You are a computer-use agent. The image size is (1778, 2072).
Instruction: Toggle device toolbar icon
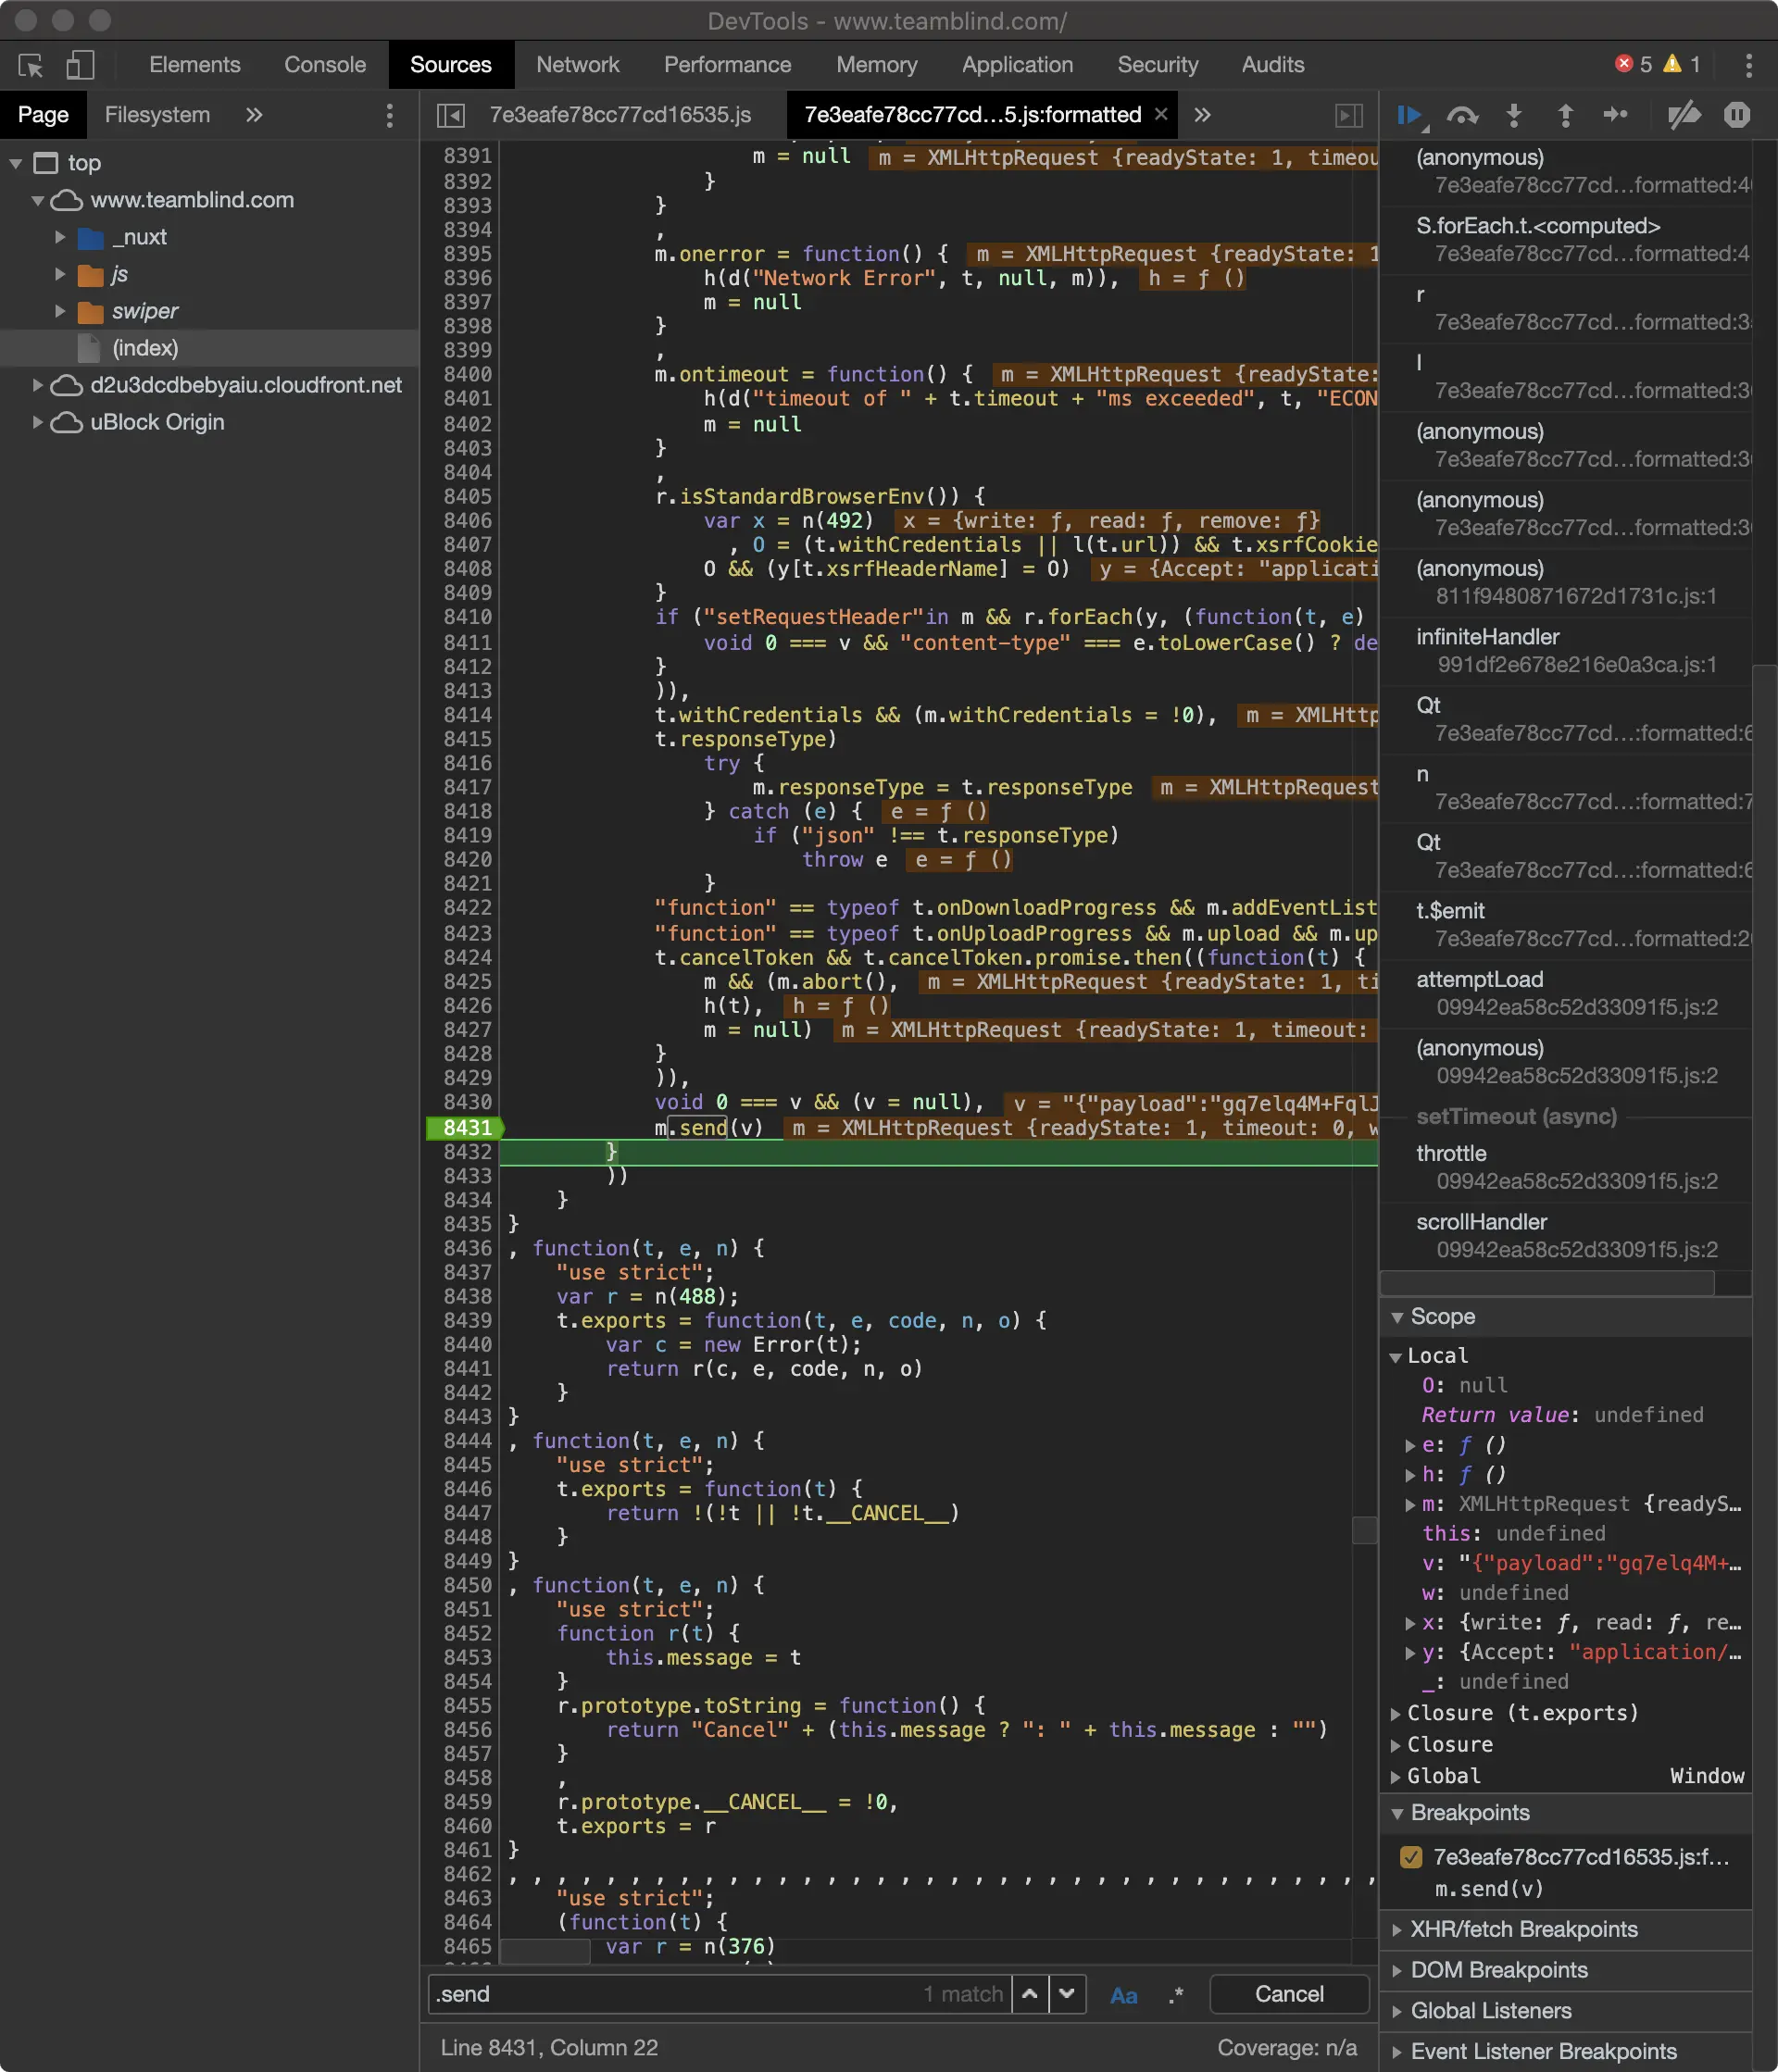[80, 66]
